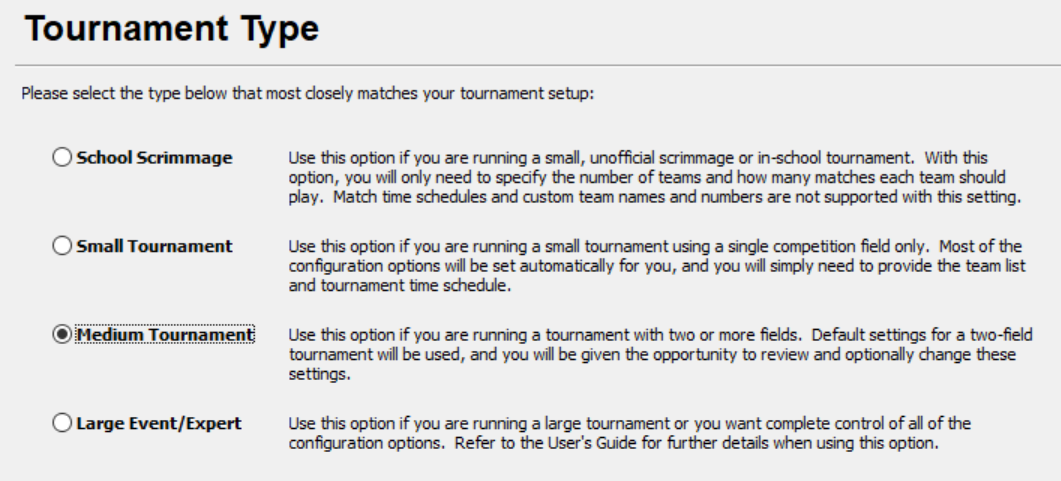Click the 'Tournament Type' page heading
Screen dimensions: 1061x481
[x=168, y=30]
